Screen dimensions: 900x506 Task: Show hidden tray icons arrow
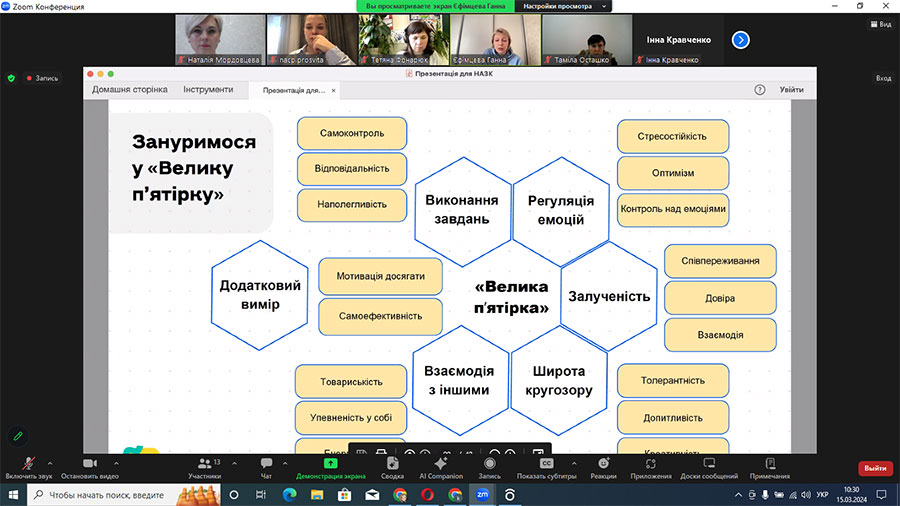pyautogui.click(x=738, y=495)
